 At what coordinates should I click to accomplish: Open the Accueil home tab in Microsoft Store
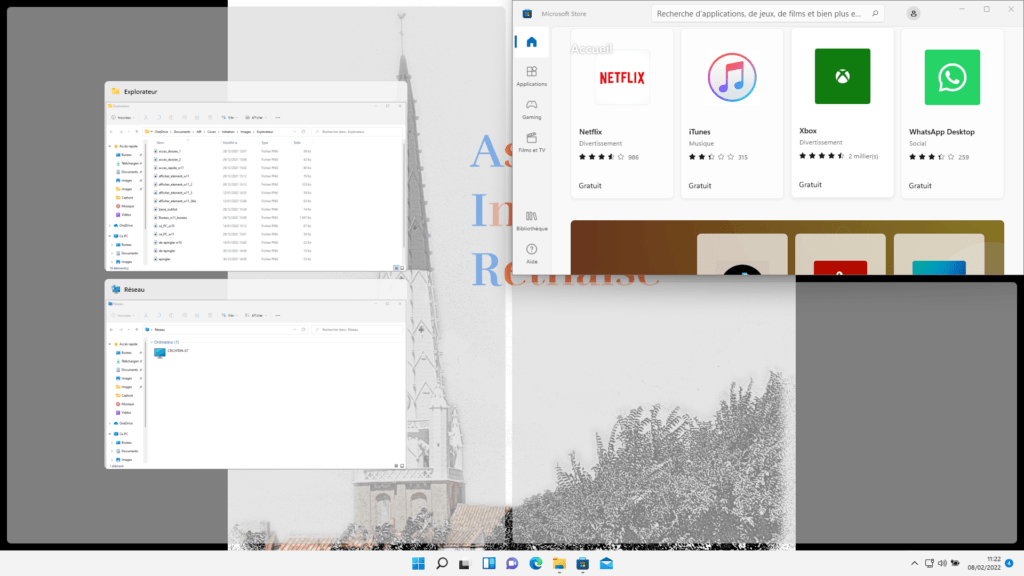pyautogui.click(x=532, y=42)
